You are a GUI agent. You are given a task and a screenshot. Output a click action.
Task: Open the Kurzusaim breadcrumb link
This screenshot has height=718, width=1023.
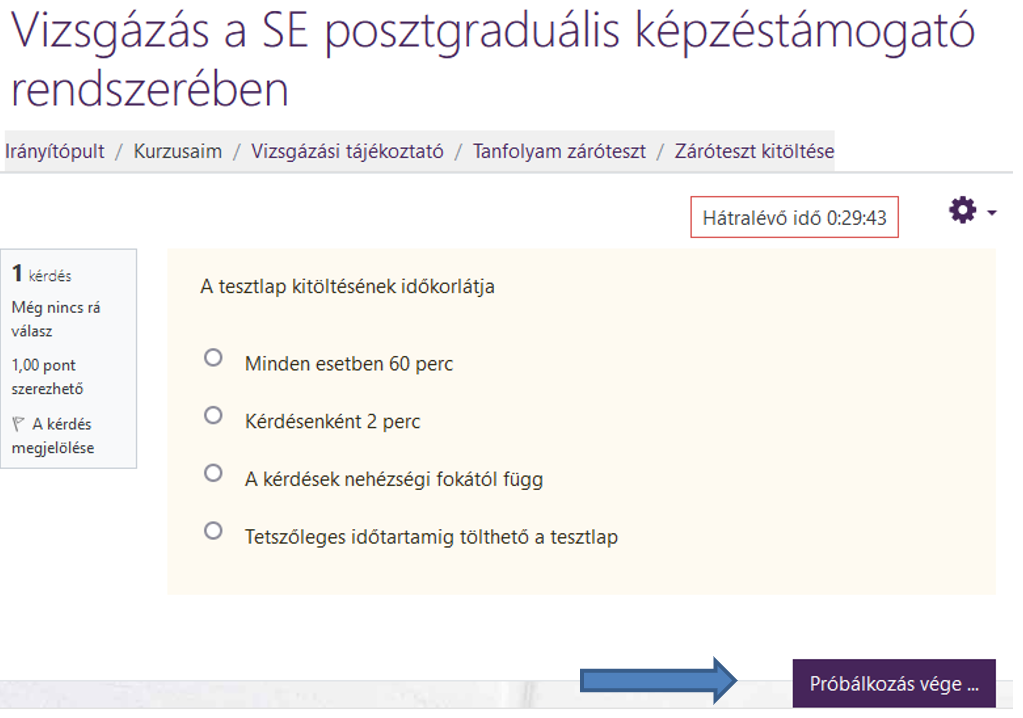178,152
